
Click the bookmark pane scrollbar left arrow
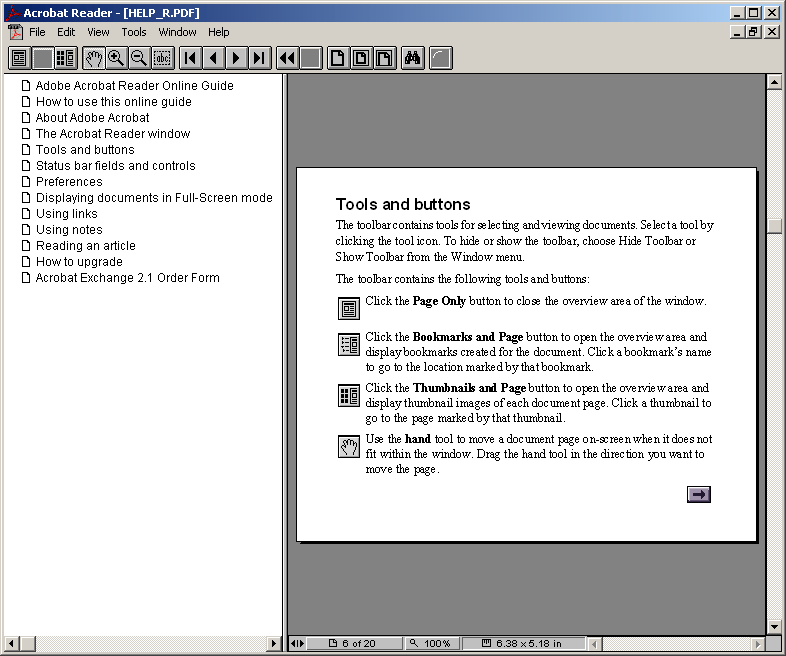(12, 643)
